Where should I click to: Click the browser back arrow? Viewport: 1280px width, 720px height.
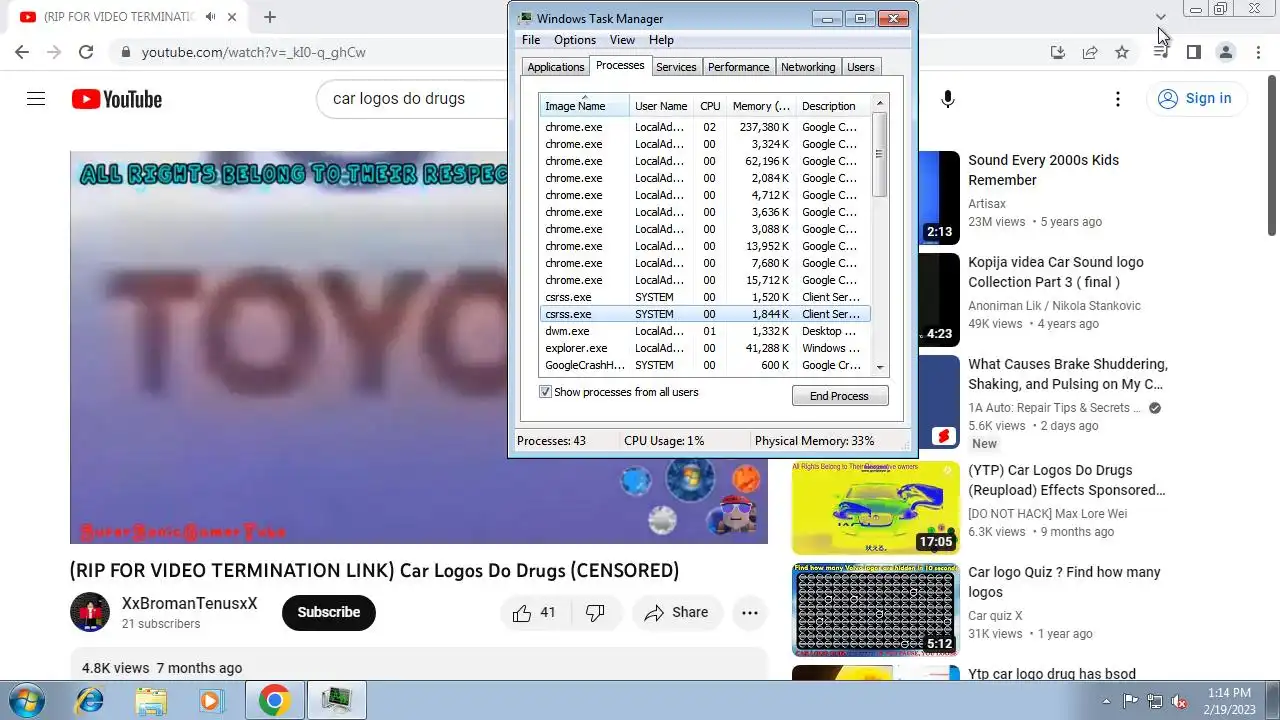point(22,52)
